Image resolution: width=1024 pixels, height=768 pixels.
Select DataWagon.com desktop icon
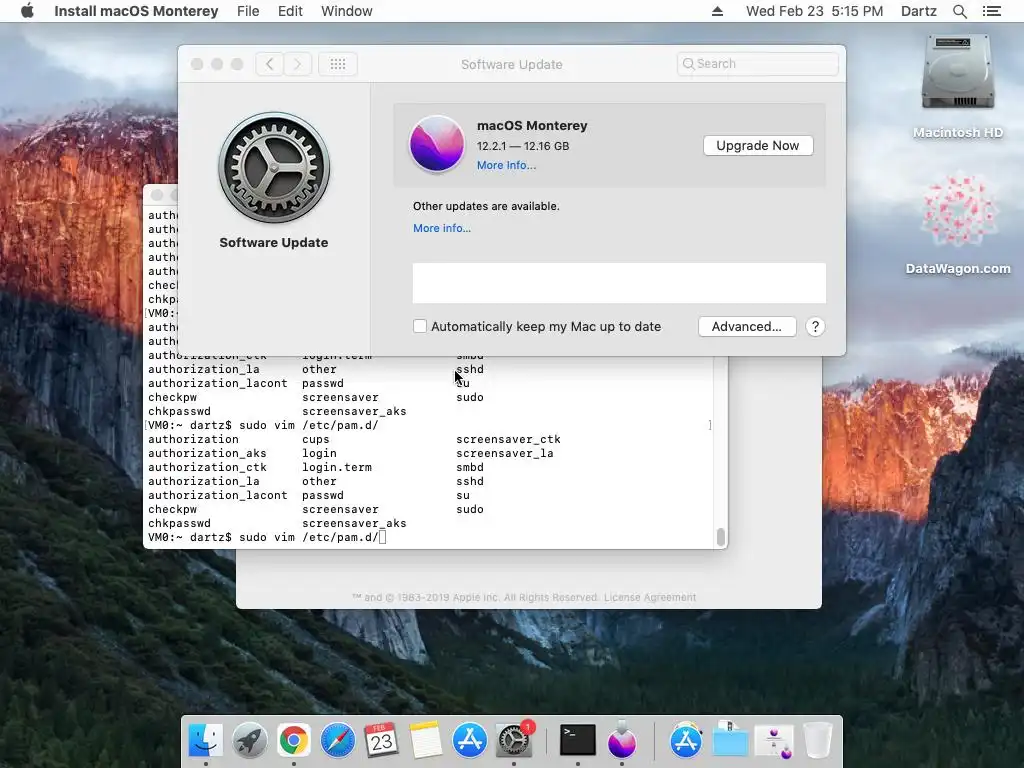(959, 210)
